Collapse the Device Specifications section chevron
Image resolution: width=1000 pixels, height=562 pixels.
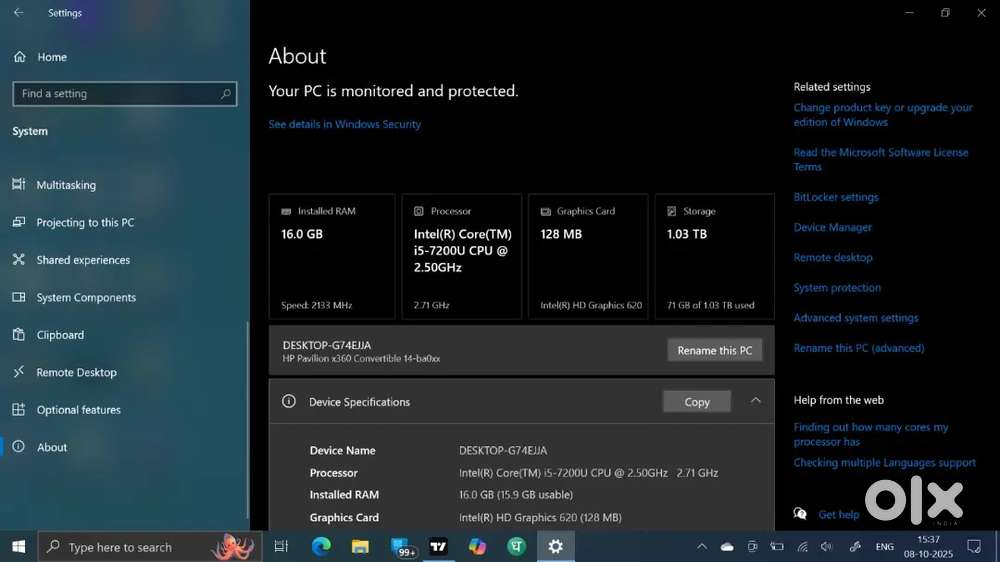click(x=756, y=401)
